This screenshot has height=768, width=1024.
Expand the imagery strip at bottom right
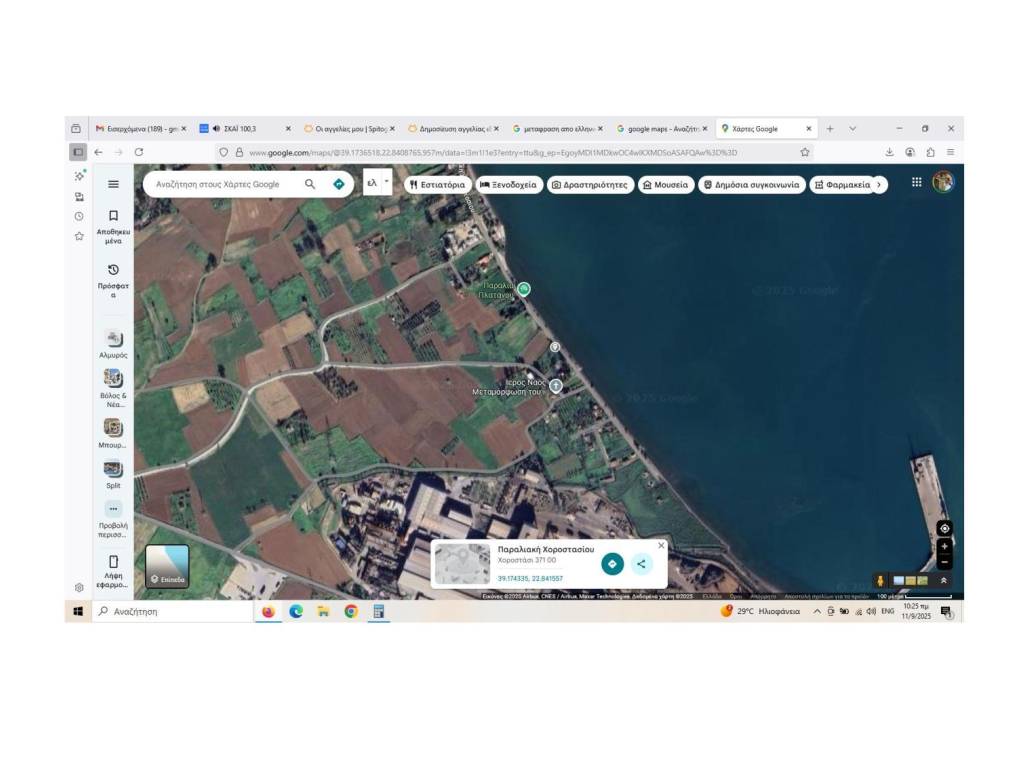[943, 580]
